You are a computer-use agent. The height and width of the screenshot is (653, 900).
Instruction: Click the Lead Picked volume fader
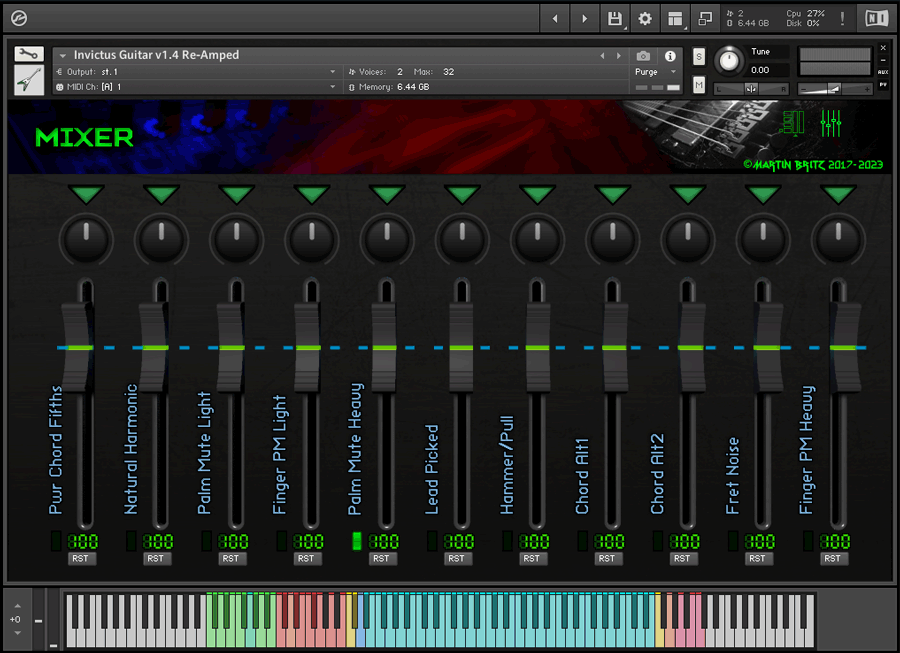pos(461,348)
